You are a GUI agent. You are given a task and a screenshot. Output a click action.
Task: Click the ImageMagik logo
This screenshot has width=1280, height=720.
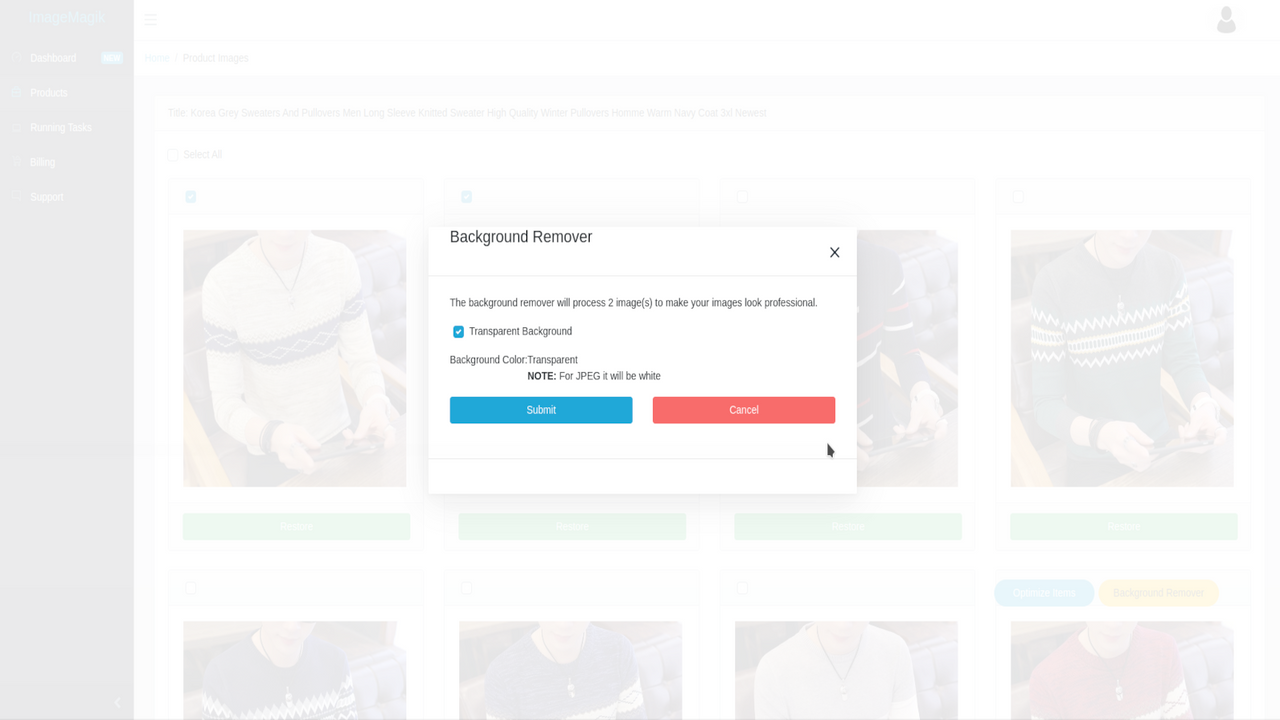click(67, 18)
